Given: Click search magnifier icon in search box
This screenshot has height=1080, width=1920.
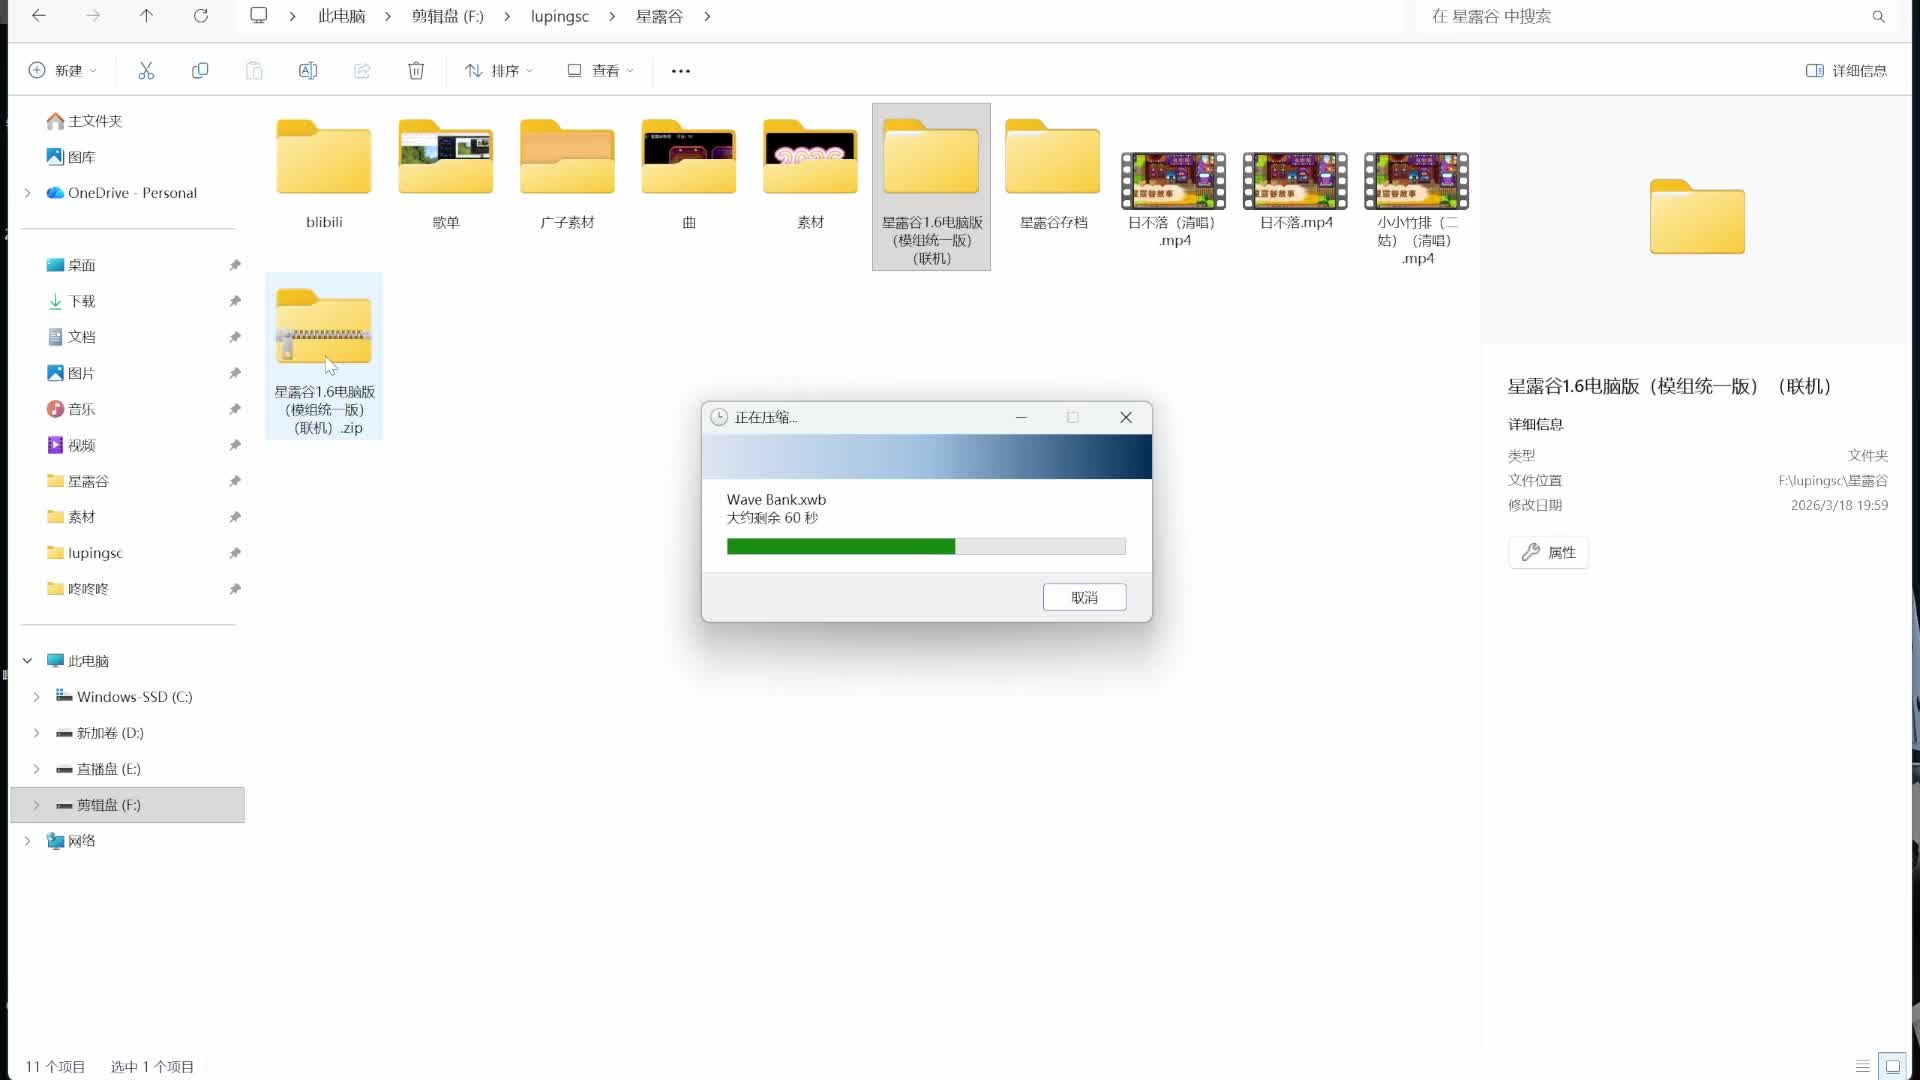Looking at the screenshot, I should [1878, 16].
